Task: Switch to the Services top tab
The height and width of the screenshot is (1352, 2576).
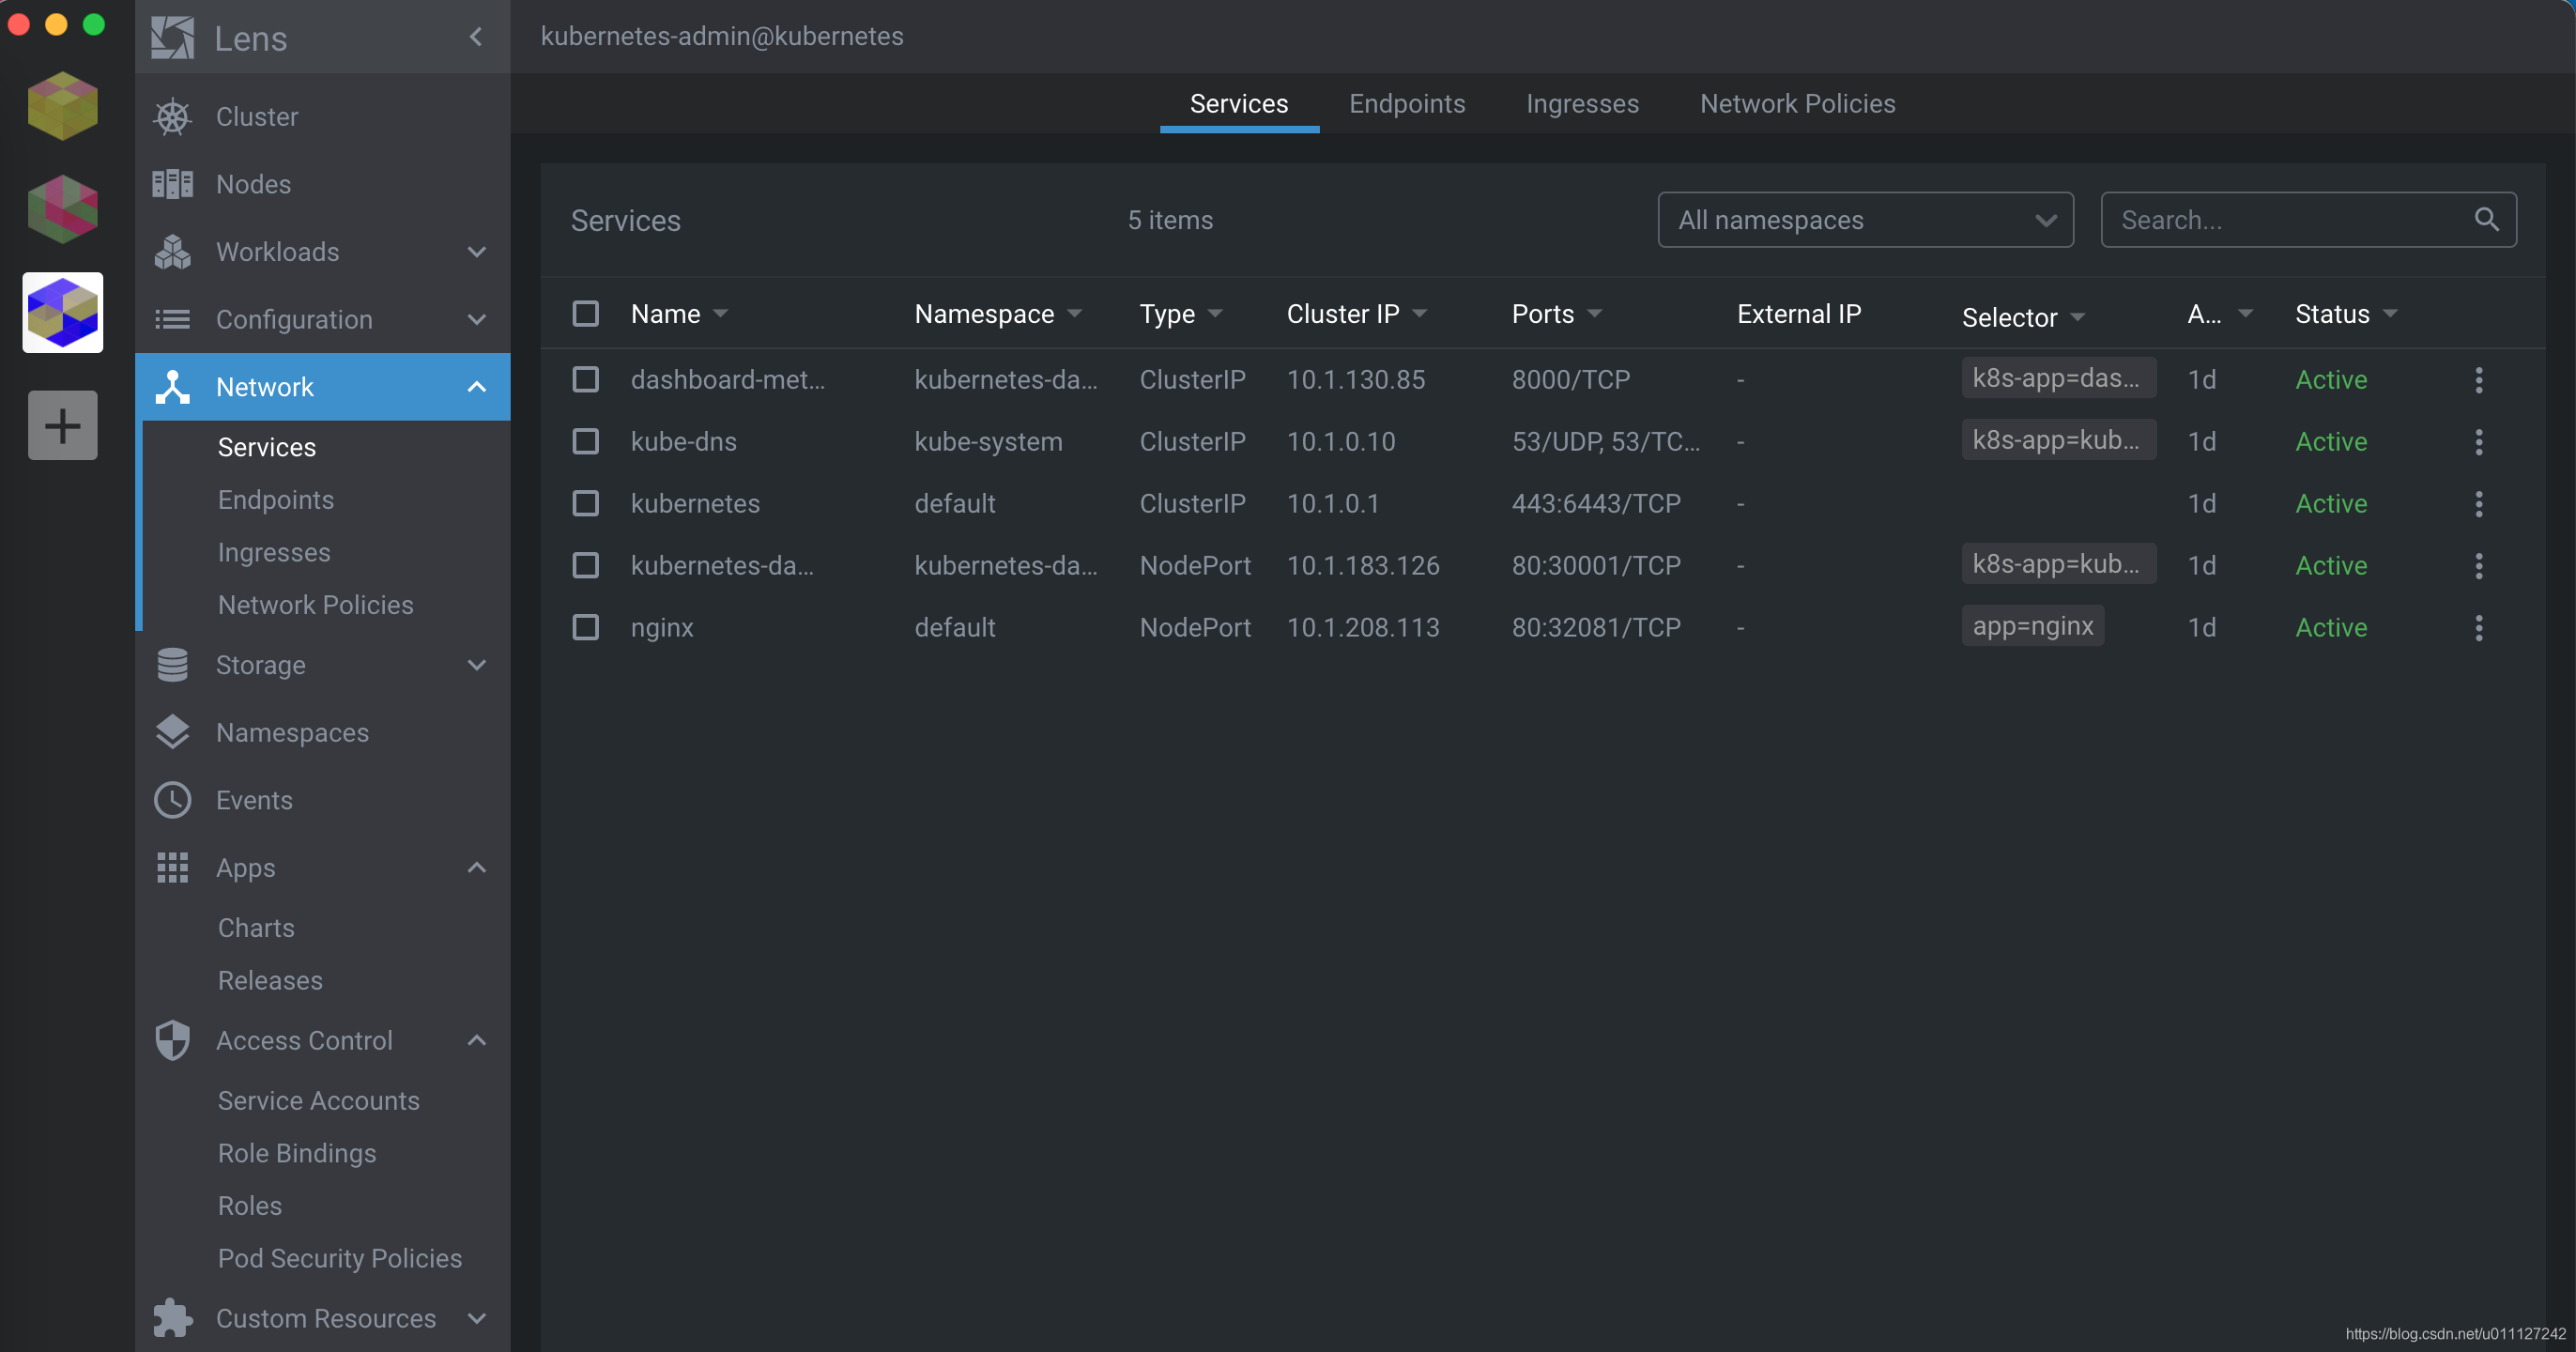Action: 1239,104
